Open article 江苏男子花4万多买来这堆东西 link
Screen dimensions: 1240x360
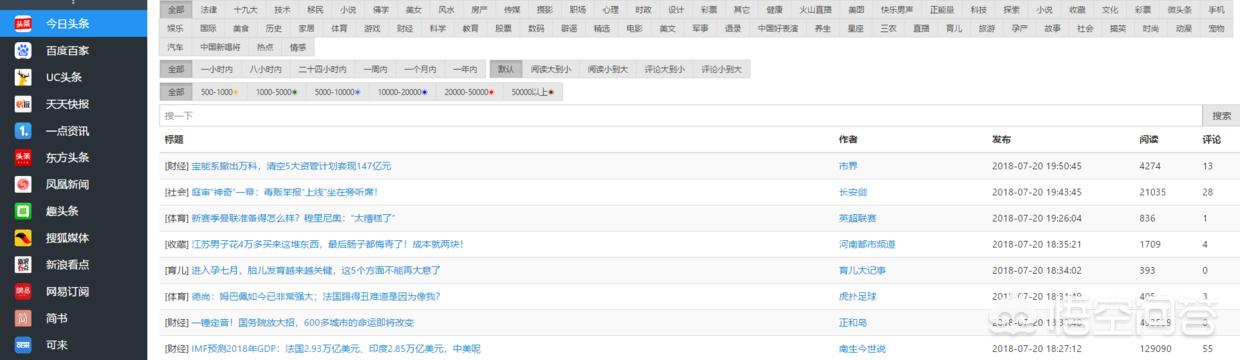click(x=327, y=244)
